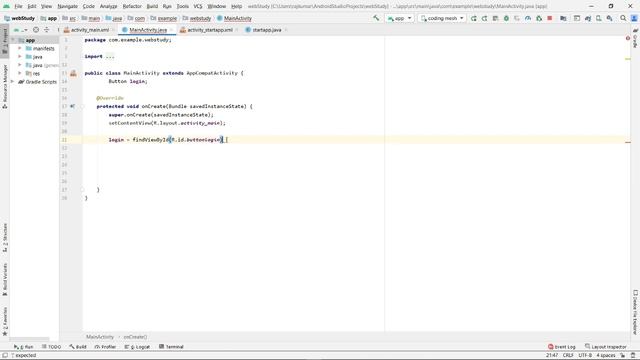Image resolution: width=640 pixels, height=360 pixels.
Task: Click the Collapse All icon in Project panel
Action: 47,30
